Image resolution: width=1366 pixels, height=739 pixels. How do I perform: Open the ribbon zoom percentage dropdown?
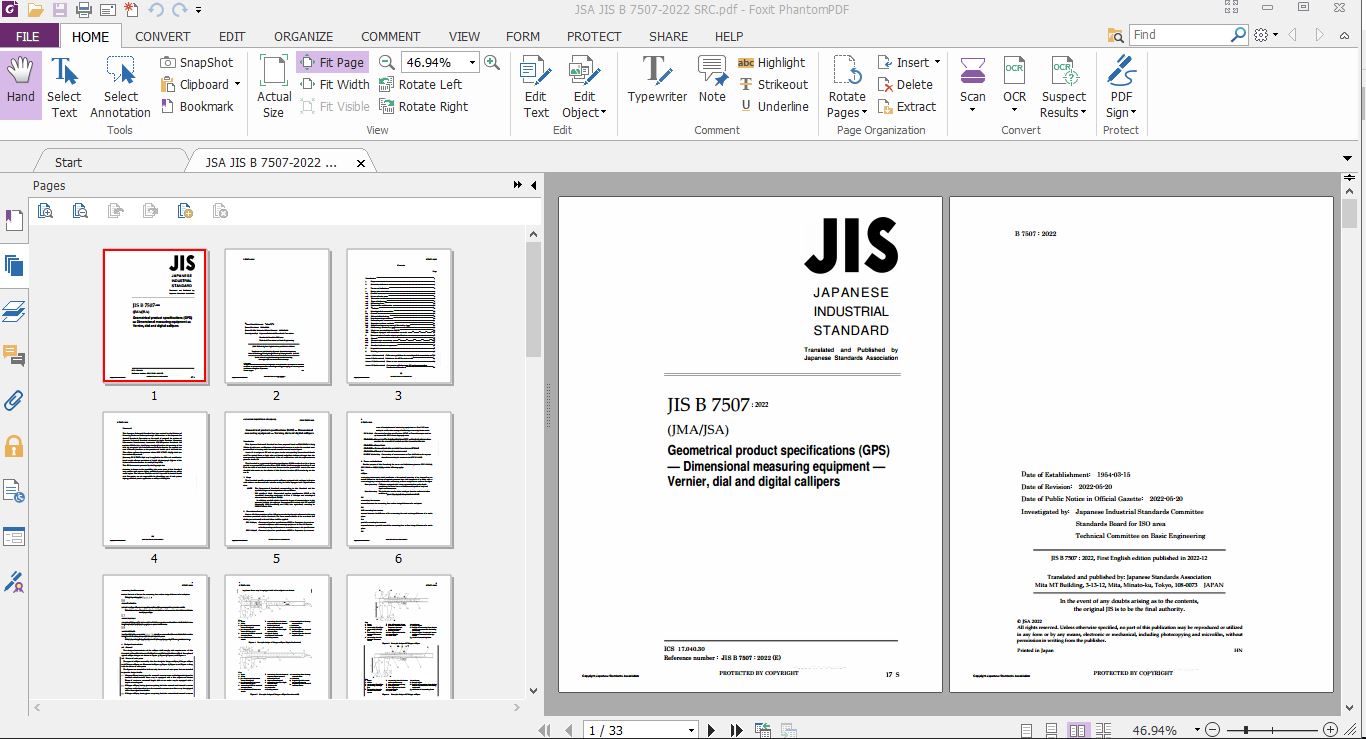[x=472, y=62]
